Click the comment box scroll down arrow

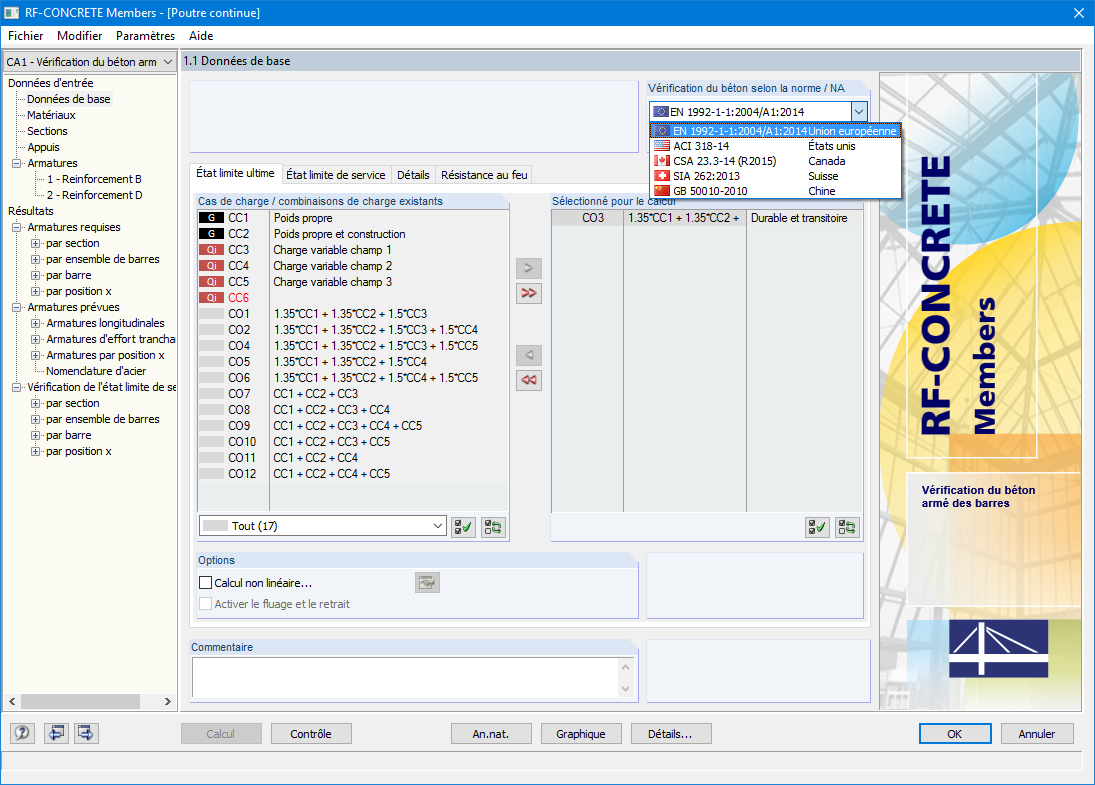pos(626,689)
